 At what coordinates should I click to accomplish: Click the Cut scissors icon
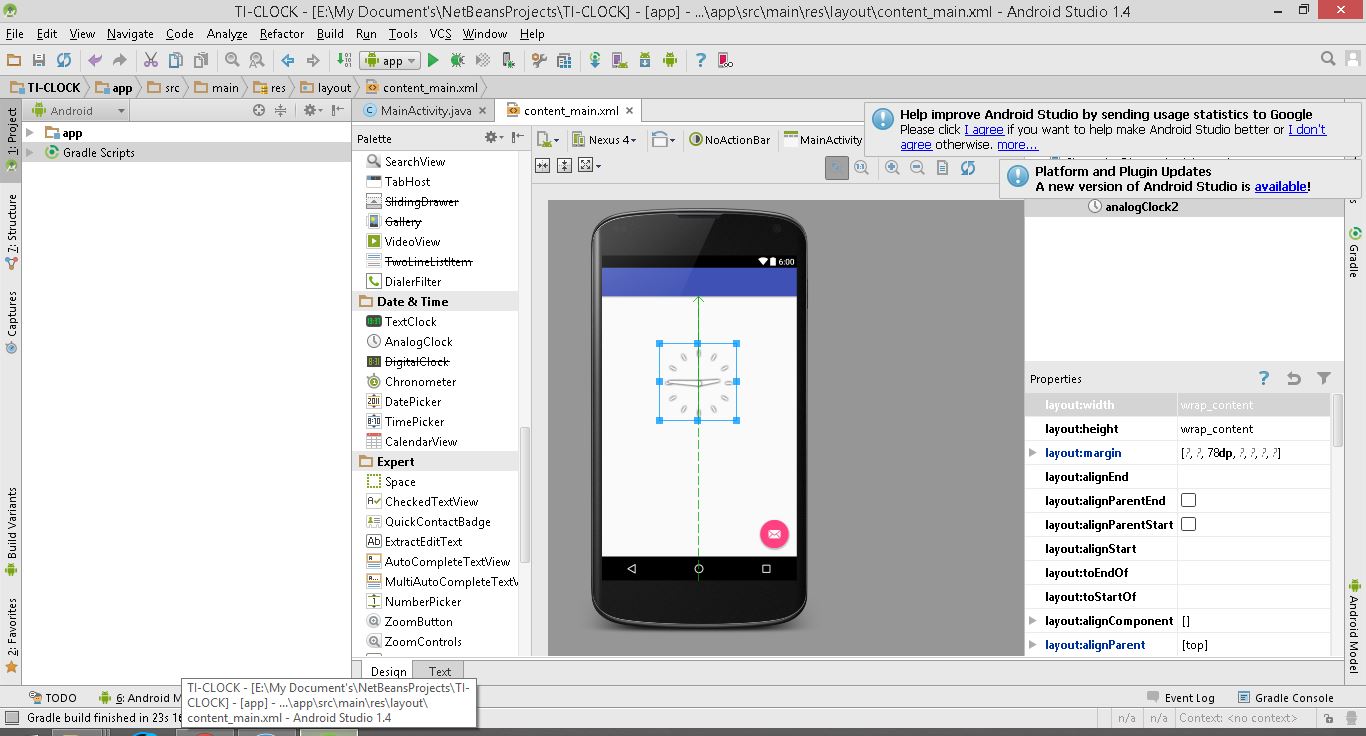pyautogui.click(x=151, y=61)
